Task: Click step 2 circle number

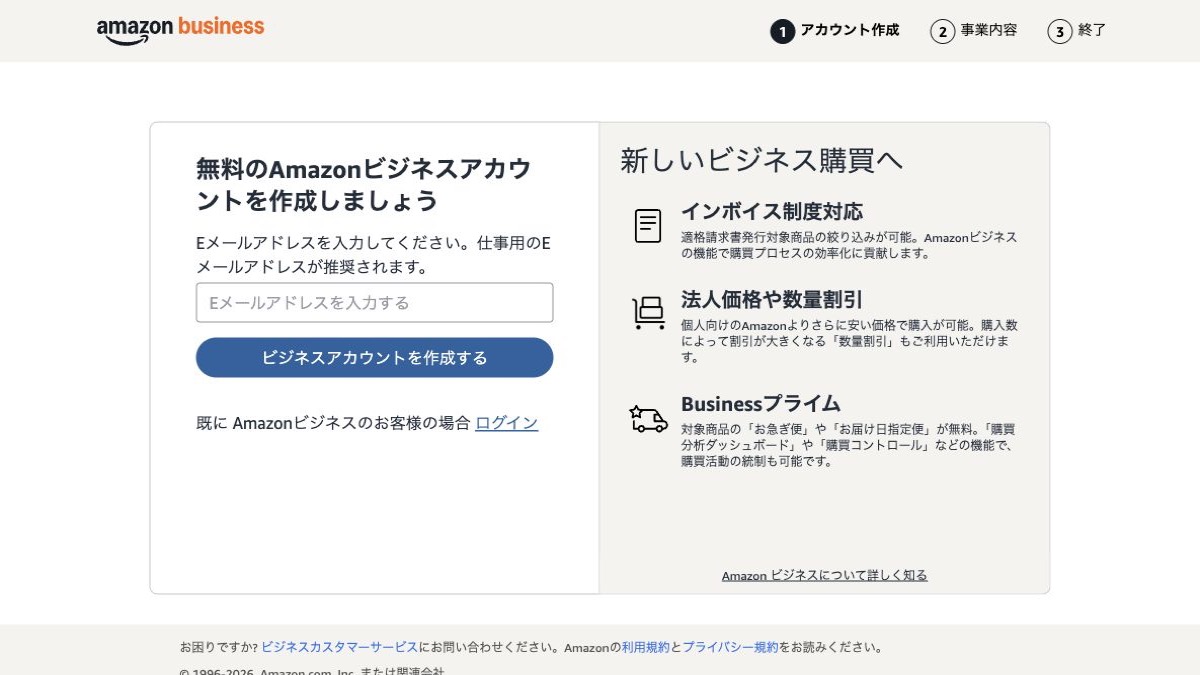Action: click(x=942, y=31)
